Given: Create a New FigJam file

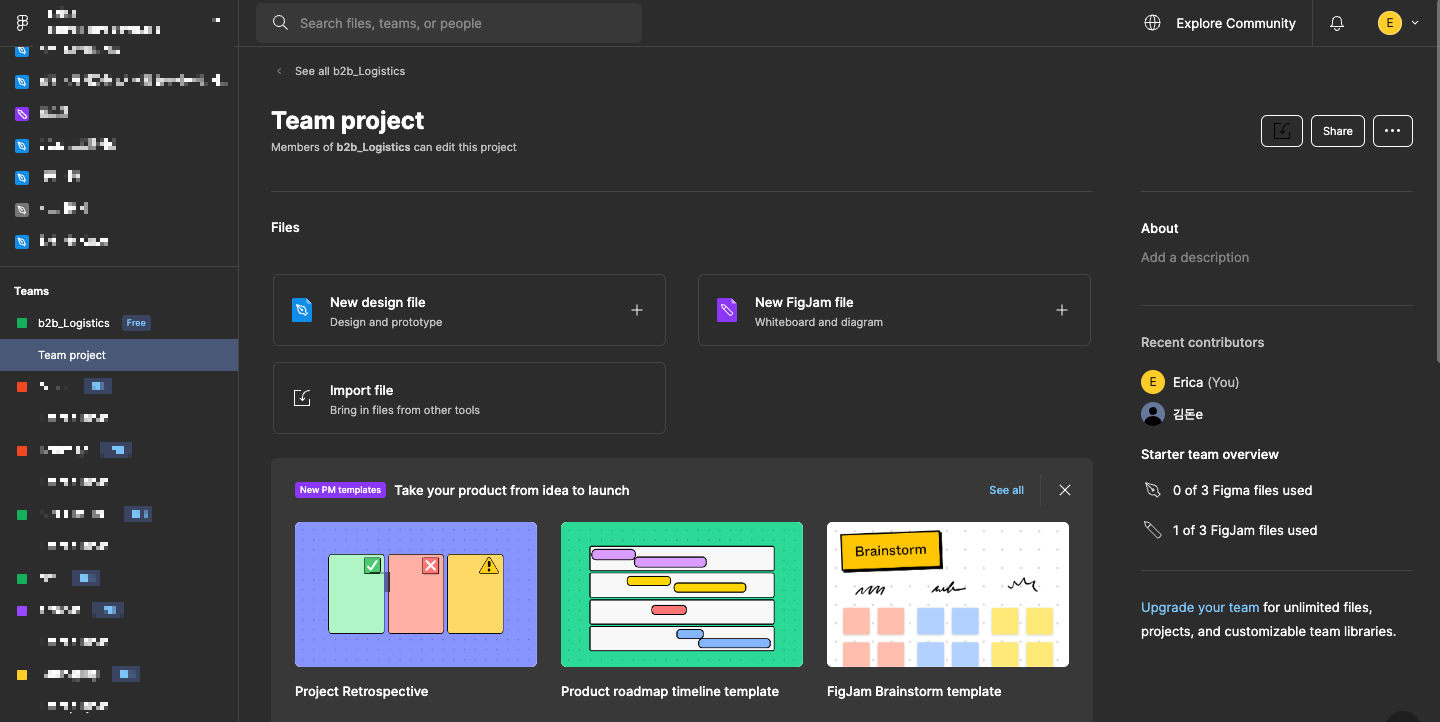Looking at the screenshot, I should point(894,310).
